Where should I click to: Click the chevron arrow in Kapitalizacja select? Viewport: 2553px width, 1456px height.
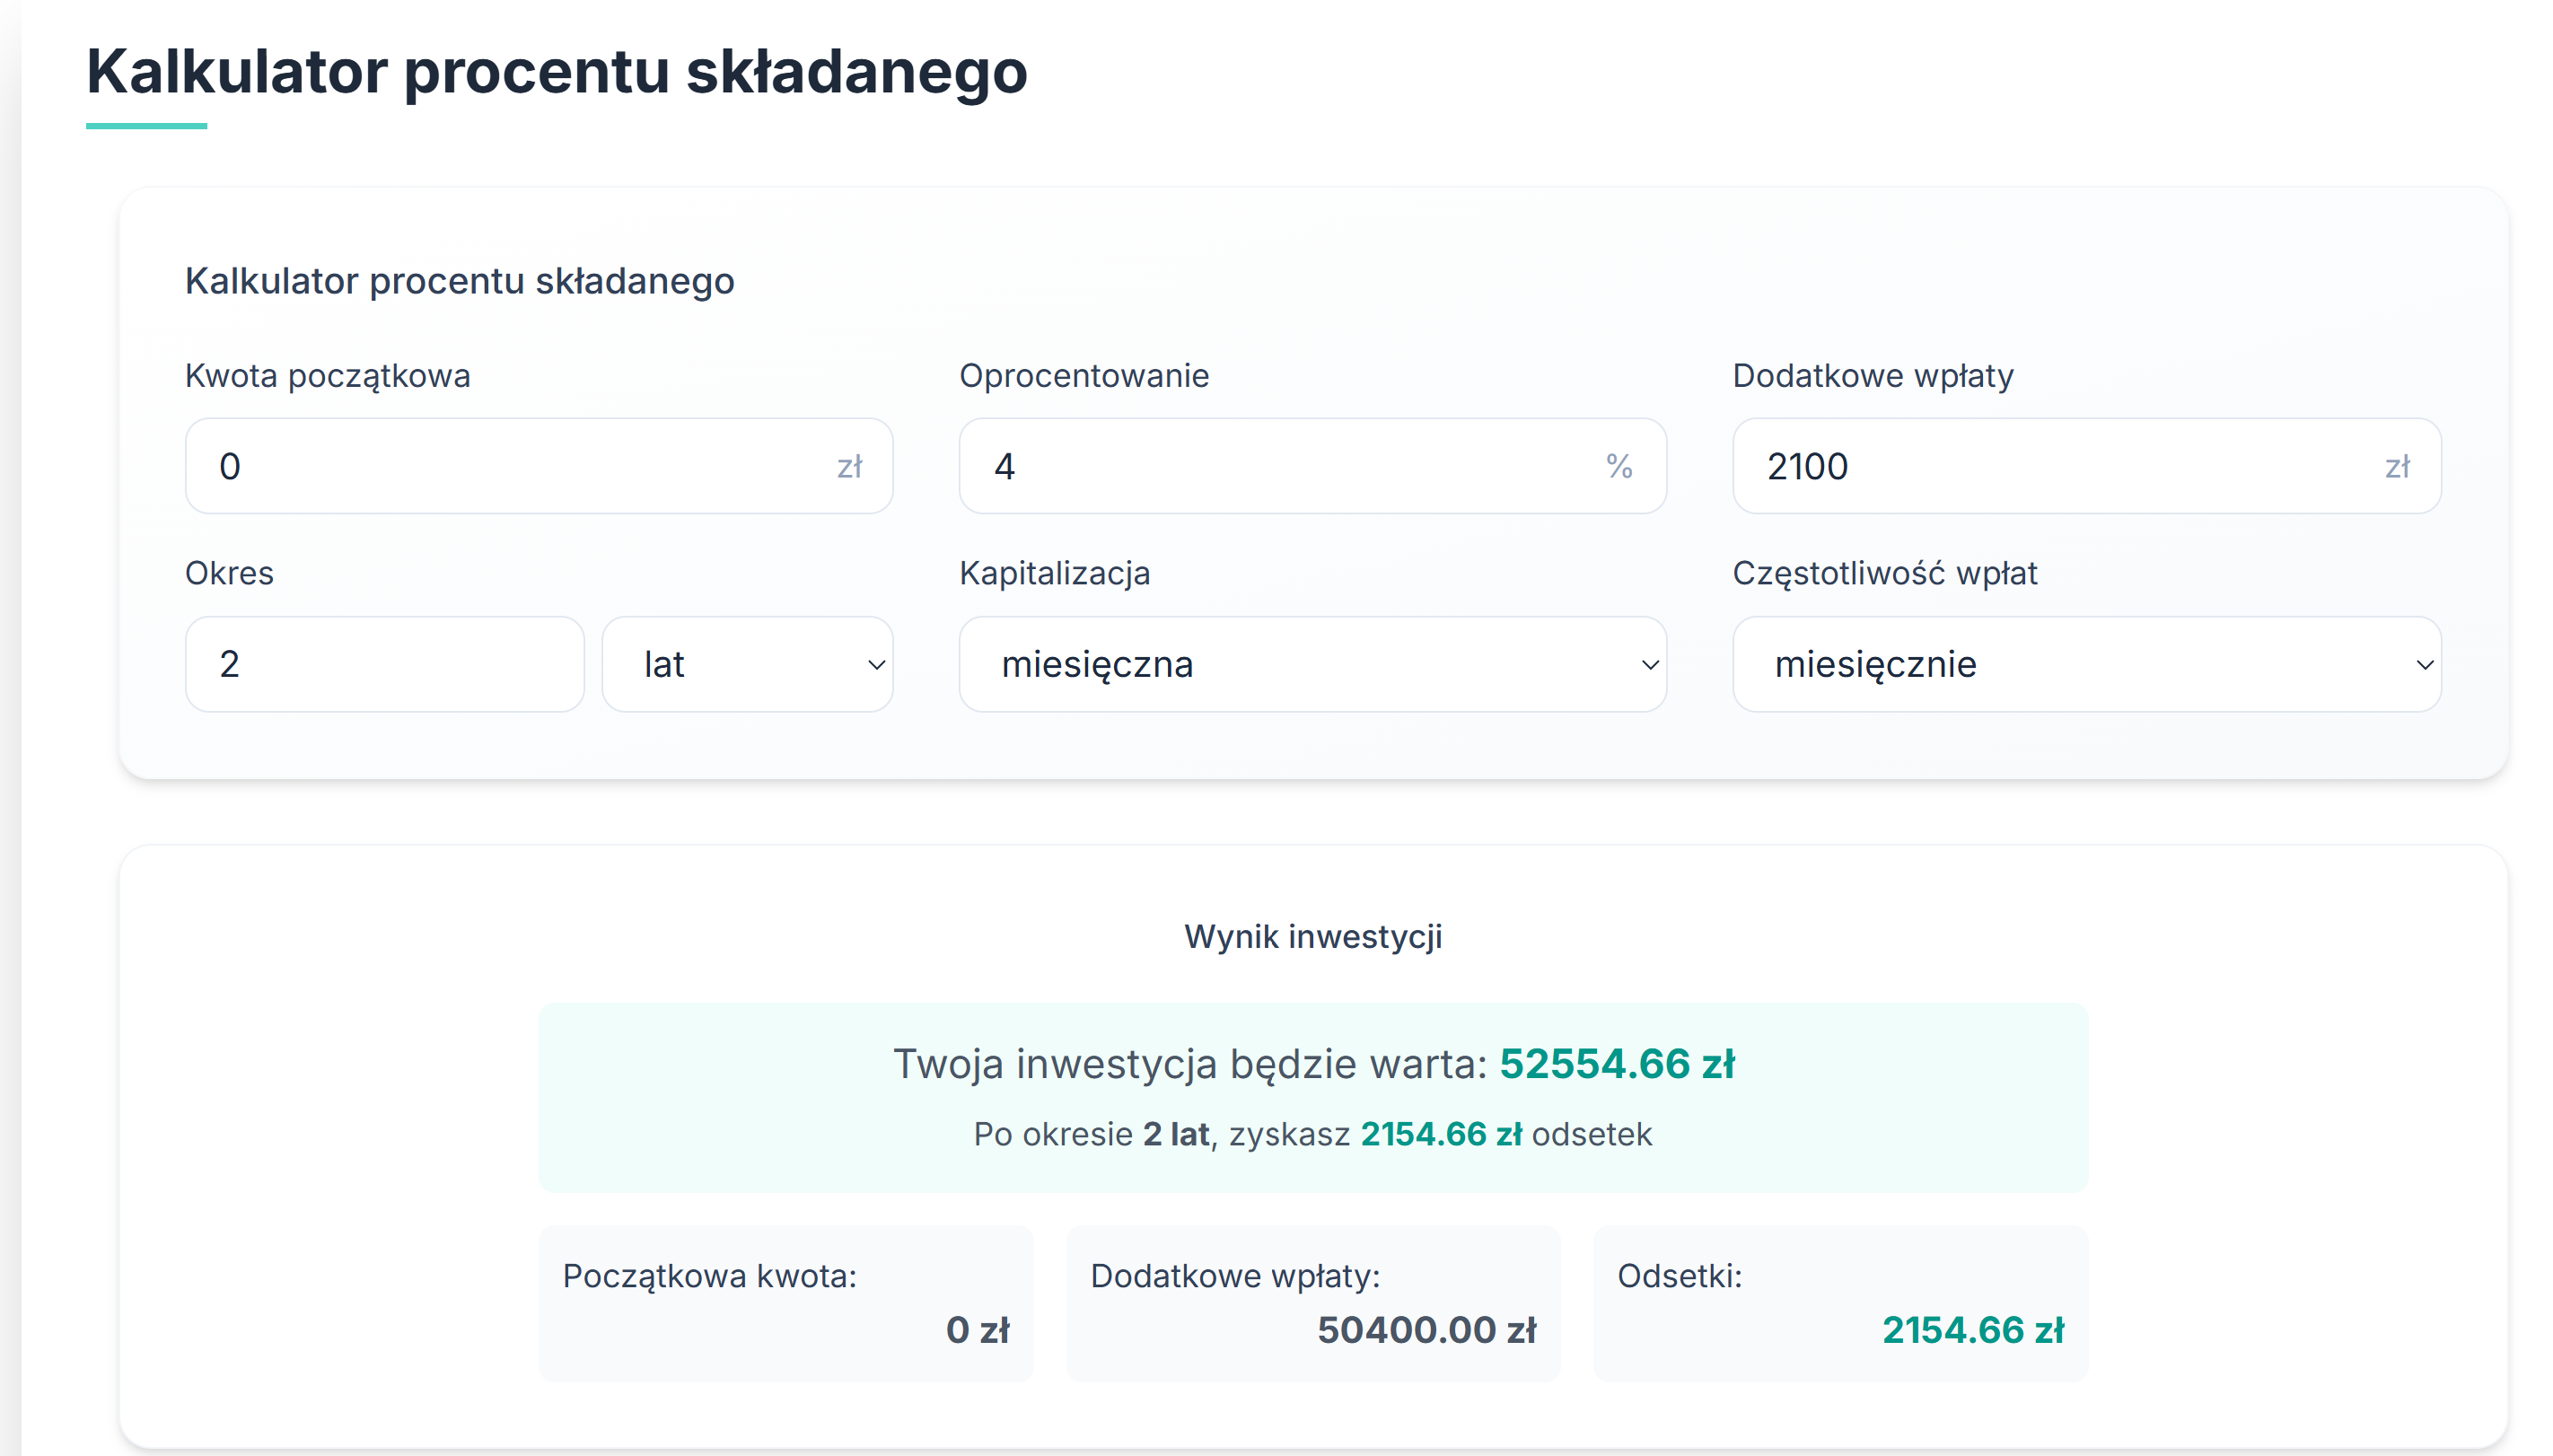pyautogui.click(x=1650, y=665)
